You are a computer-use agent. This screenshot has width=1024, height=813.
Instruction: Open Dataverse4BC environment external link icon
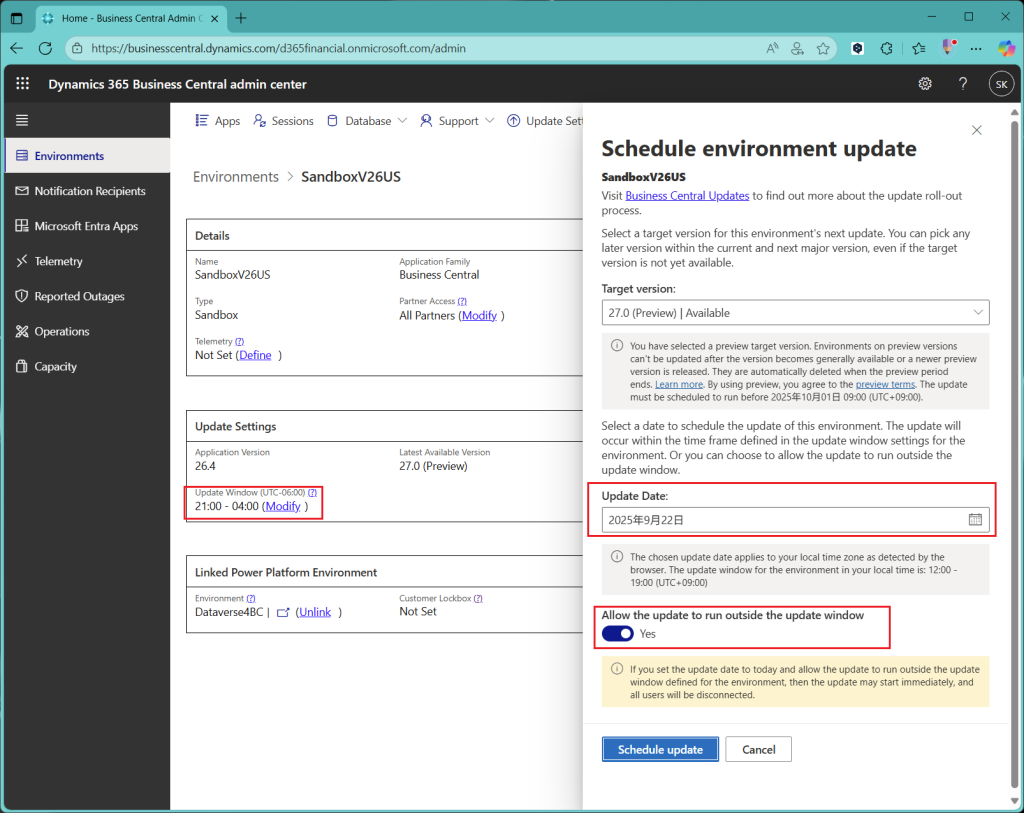click(x=283, y=612)
